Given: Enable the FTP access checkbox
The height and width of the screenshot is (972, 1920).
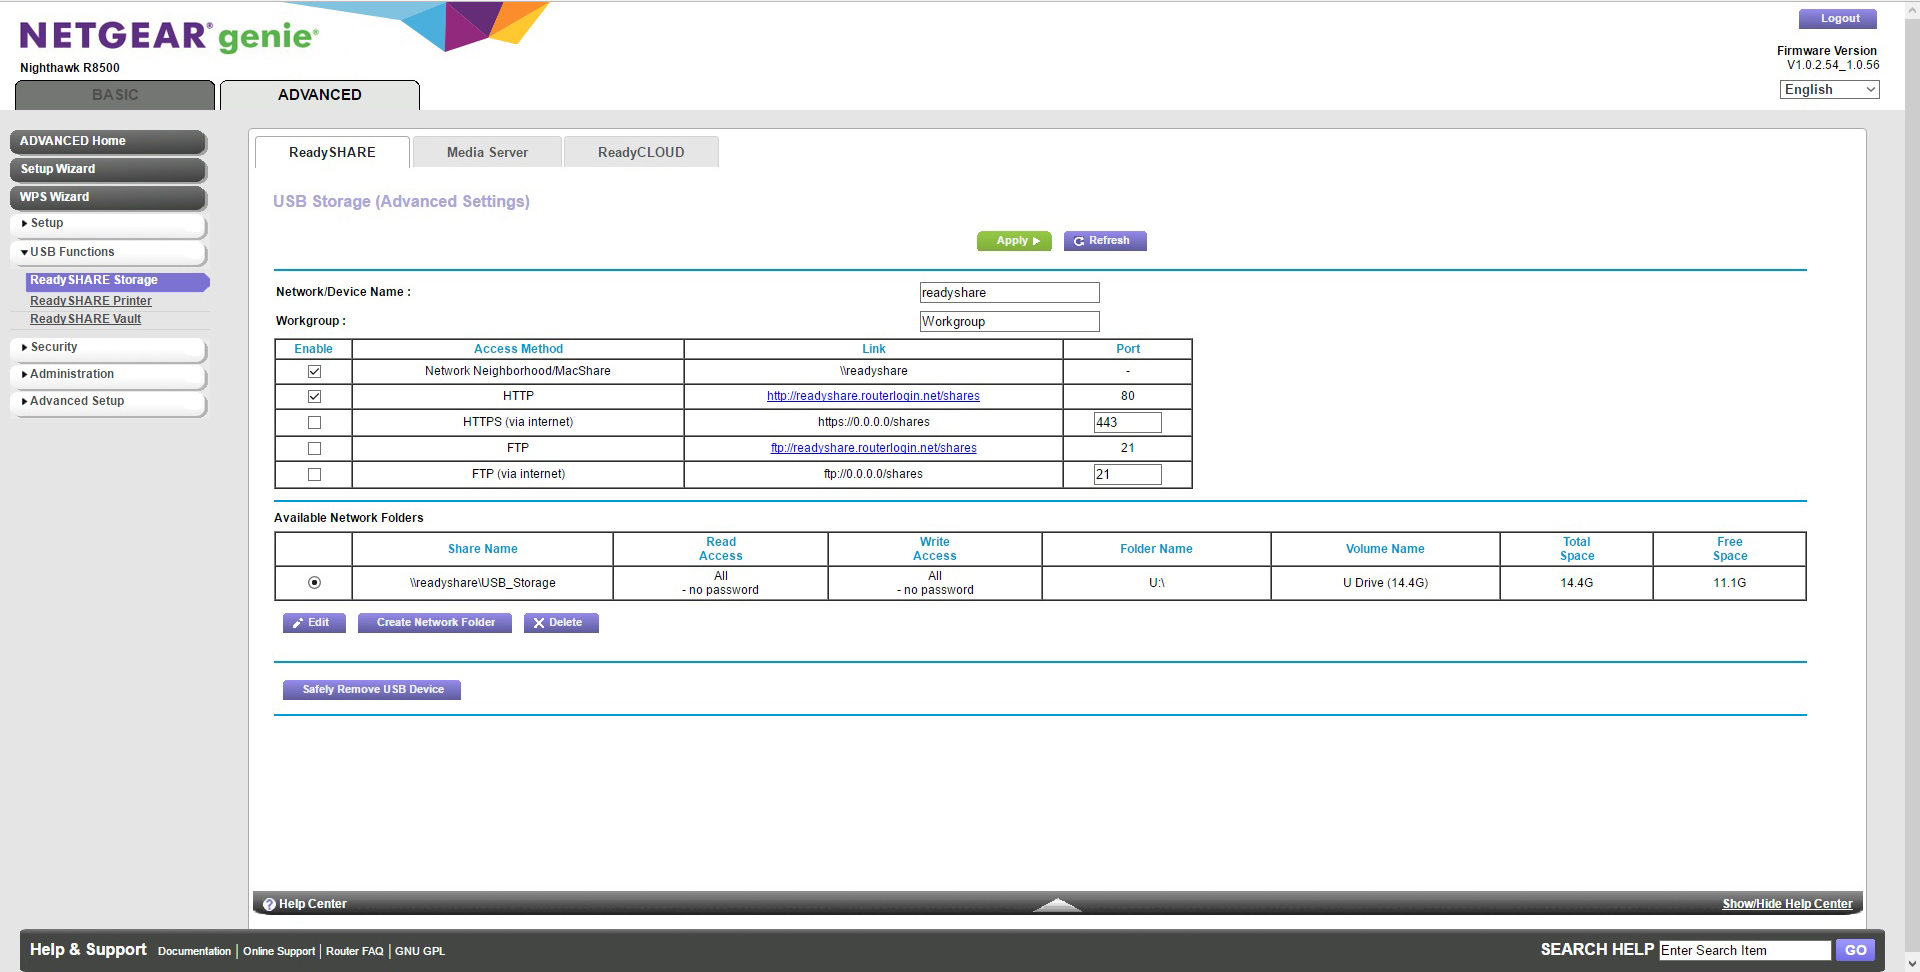Looking at the screenshot, I should [314, 448].
